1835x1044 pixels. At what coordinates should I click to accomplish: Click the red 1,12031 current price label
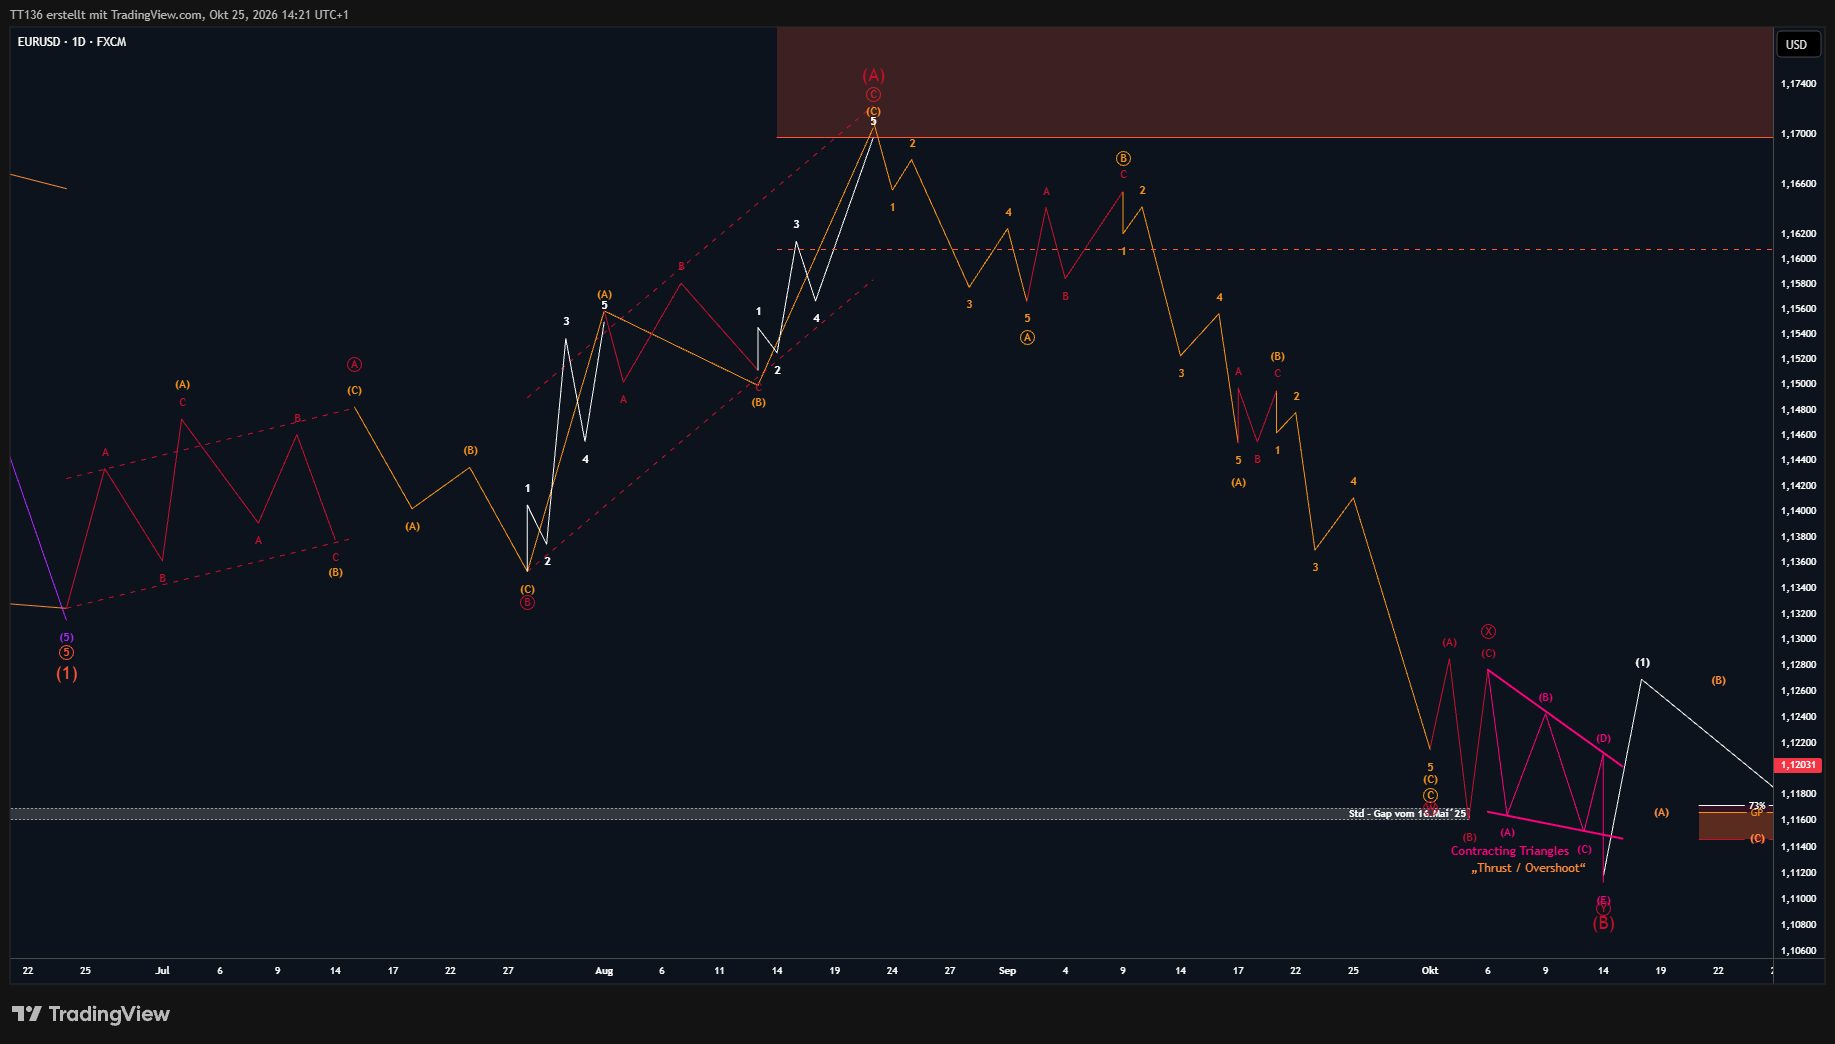coord(1798,765)
